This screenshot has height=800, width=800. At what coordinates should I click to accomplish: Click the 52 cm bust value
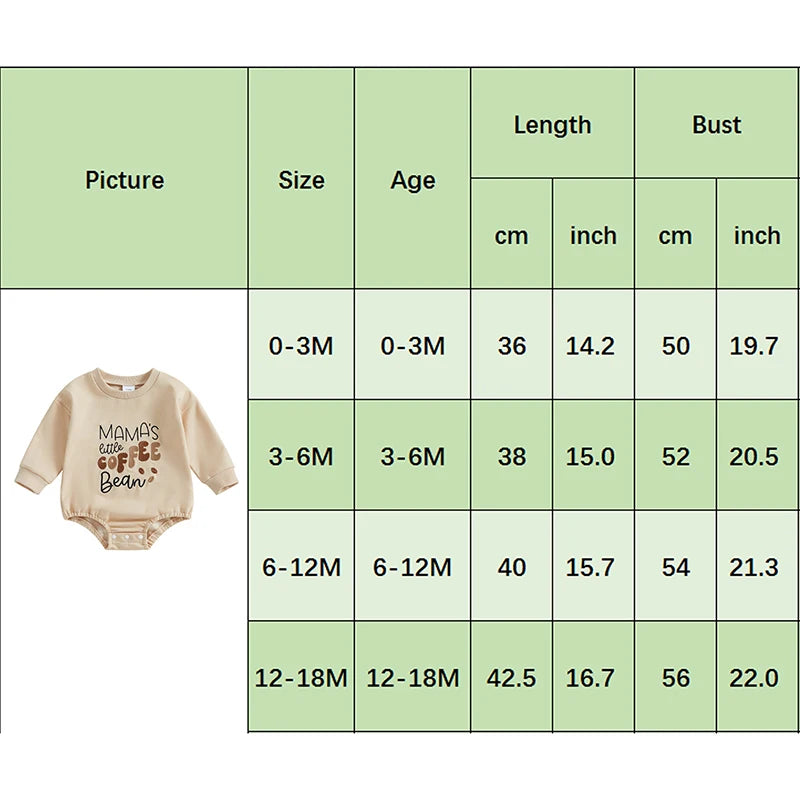point(675,457)
